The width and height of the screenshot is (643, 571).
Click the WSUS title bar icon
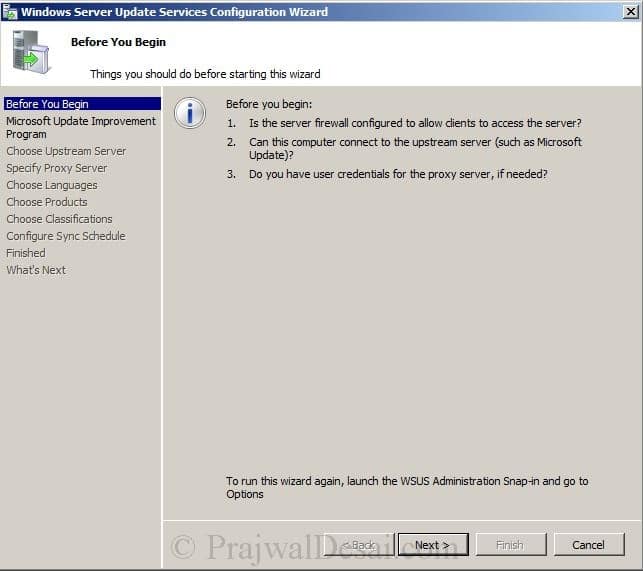(9, 12)
